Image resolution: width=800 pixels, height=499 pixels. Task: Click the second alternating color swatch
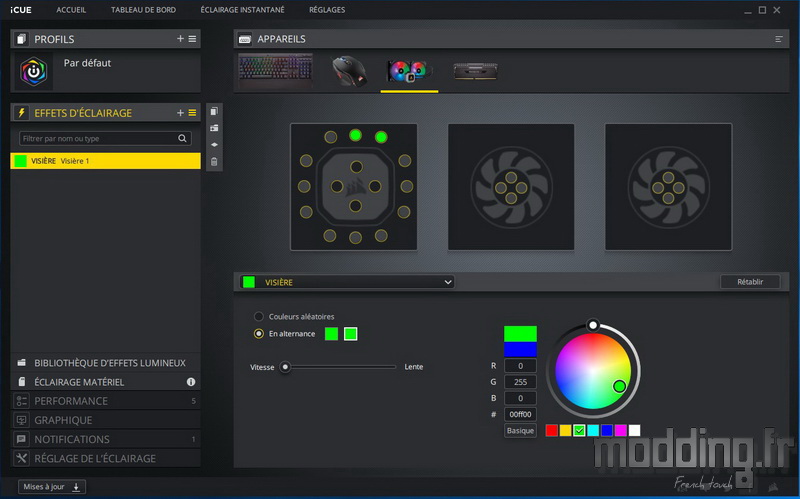pyautogui.click(x=351, y=334)
